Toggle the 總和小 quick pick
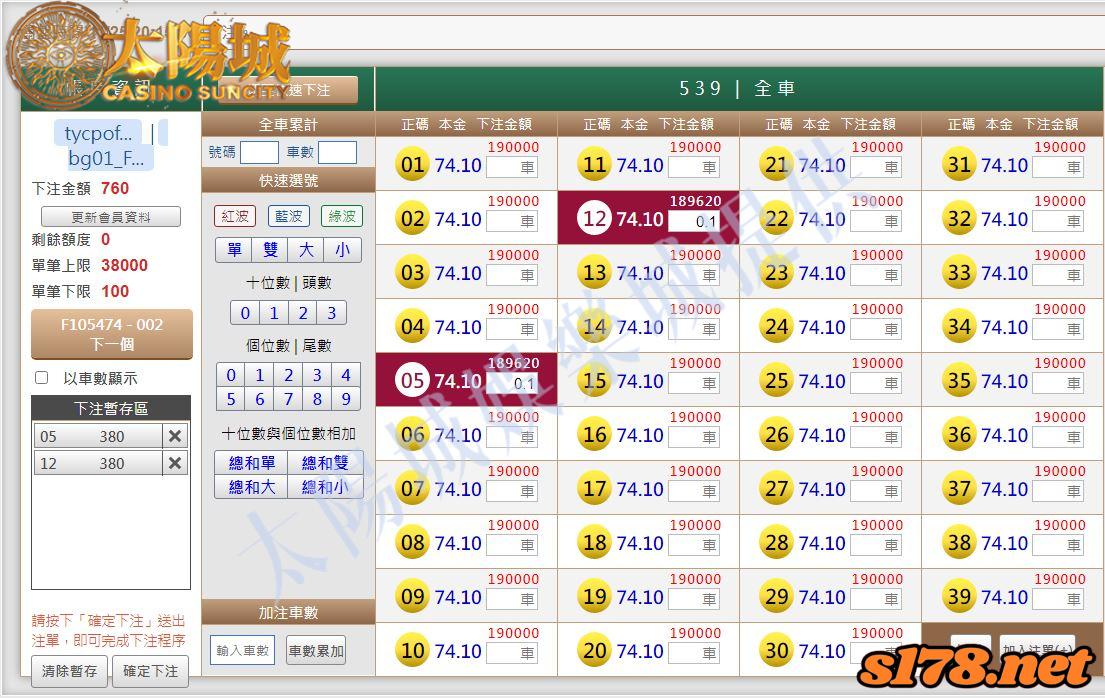 click(x=325, y=486)
